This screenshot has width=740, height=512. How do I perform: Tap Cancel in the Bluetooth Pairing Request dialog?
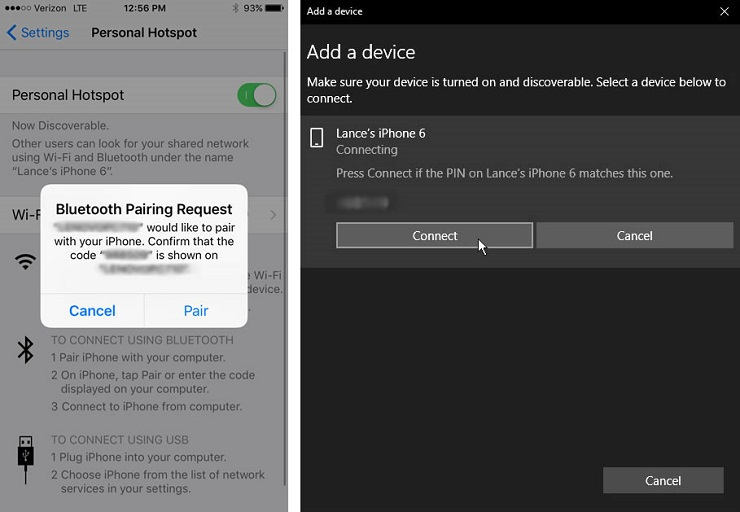(x=92, y=311)
